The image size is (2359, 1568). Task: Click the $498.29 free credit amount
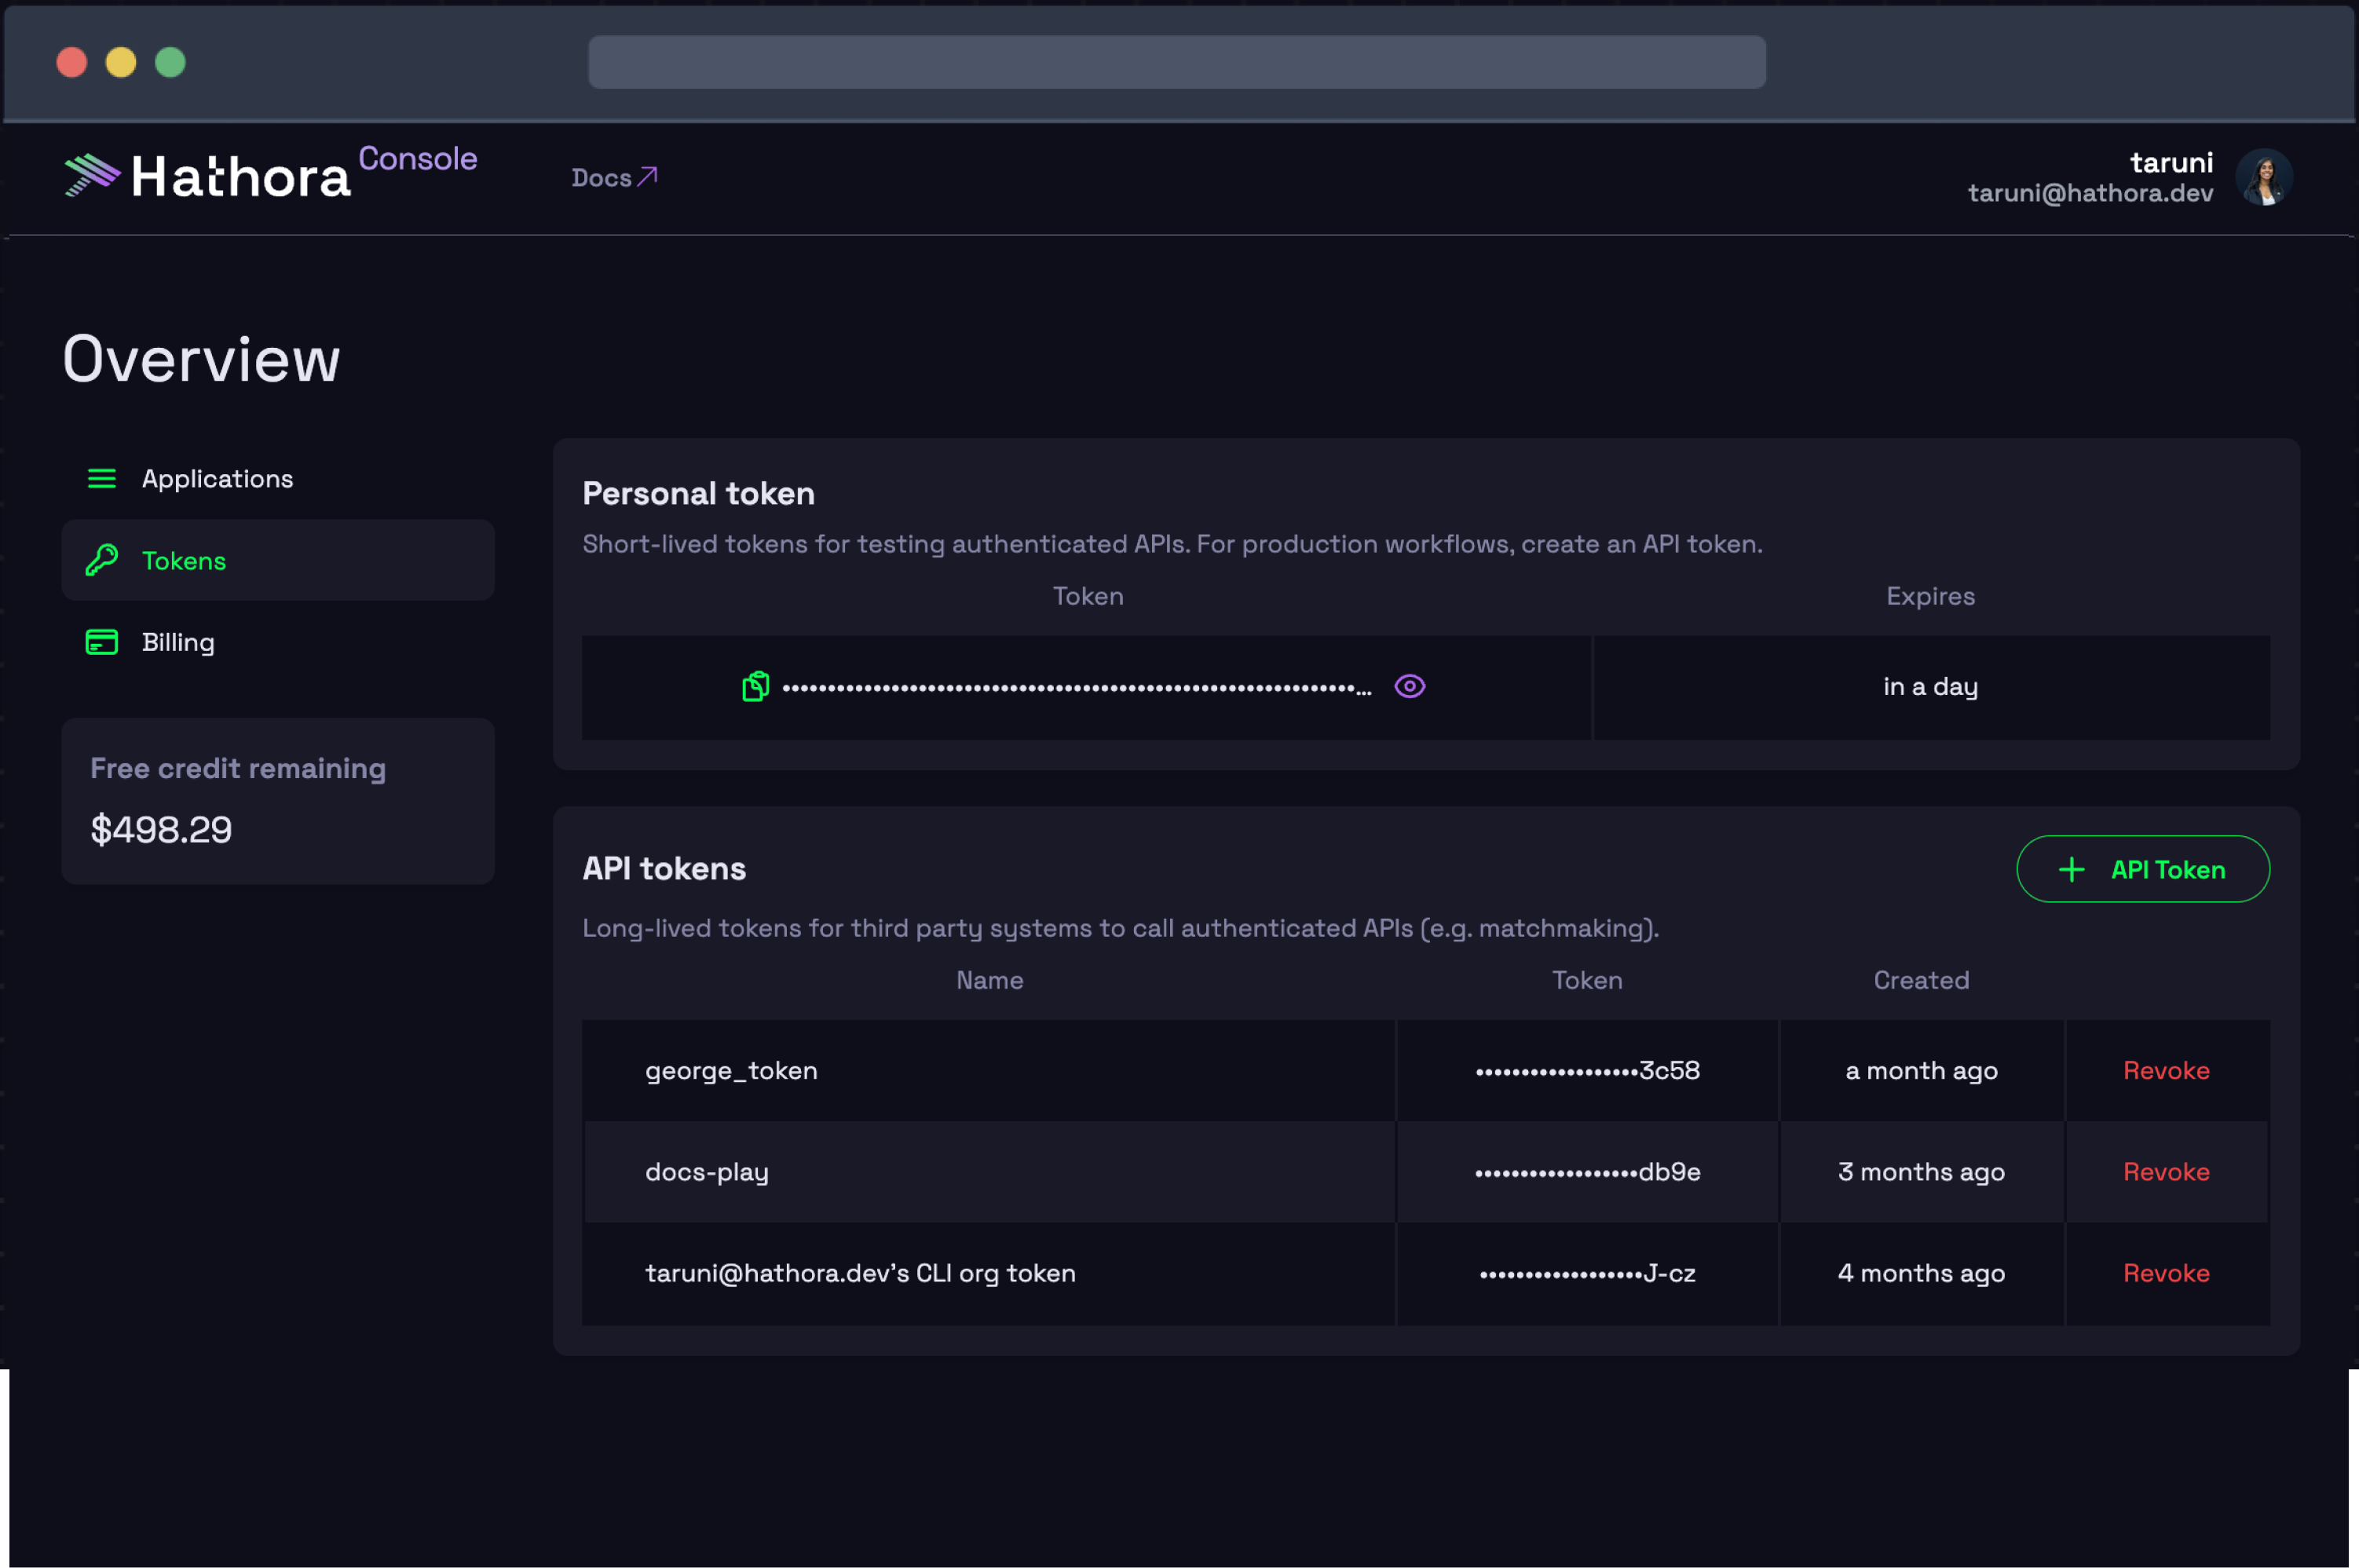tap(161, 829)
